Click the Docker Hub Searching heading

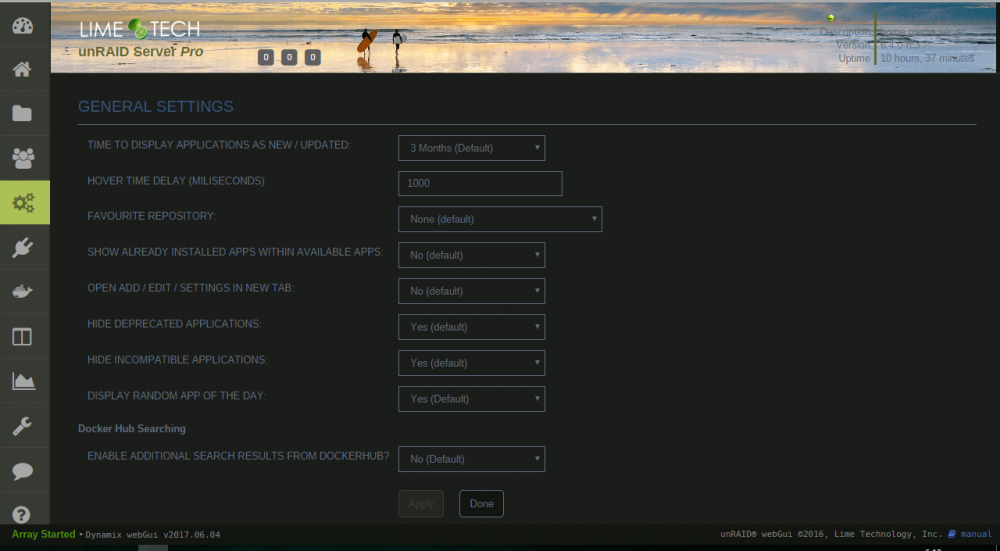pyautogui.click(x=132, y=429)
